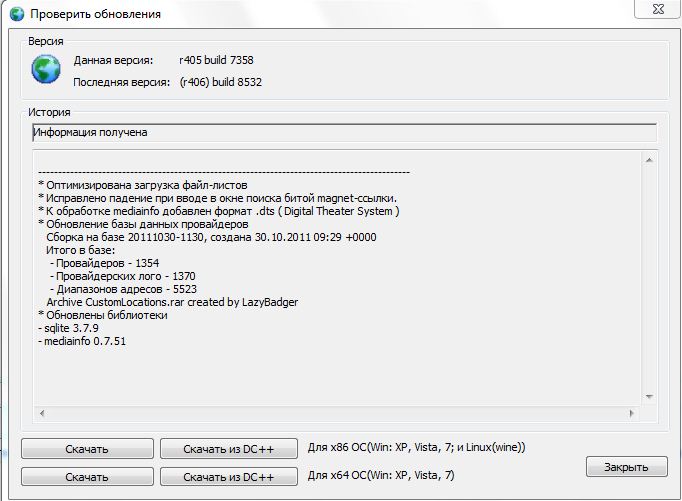Image resolution: width=682 pixels, height=501 pixels.
Task: Click the globe icon in the title bar
Action: (x=13, y=14)
